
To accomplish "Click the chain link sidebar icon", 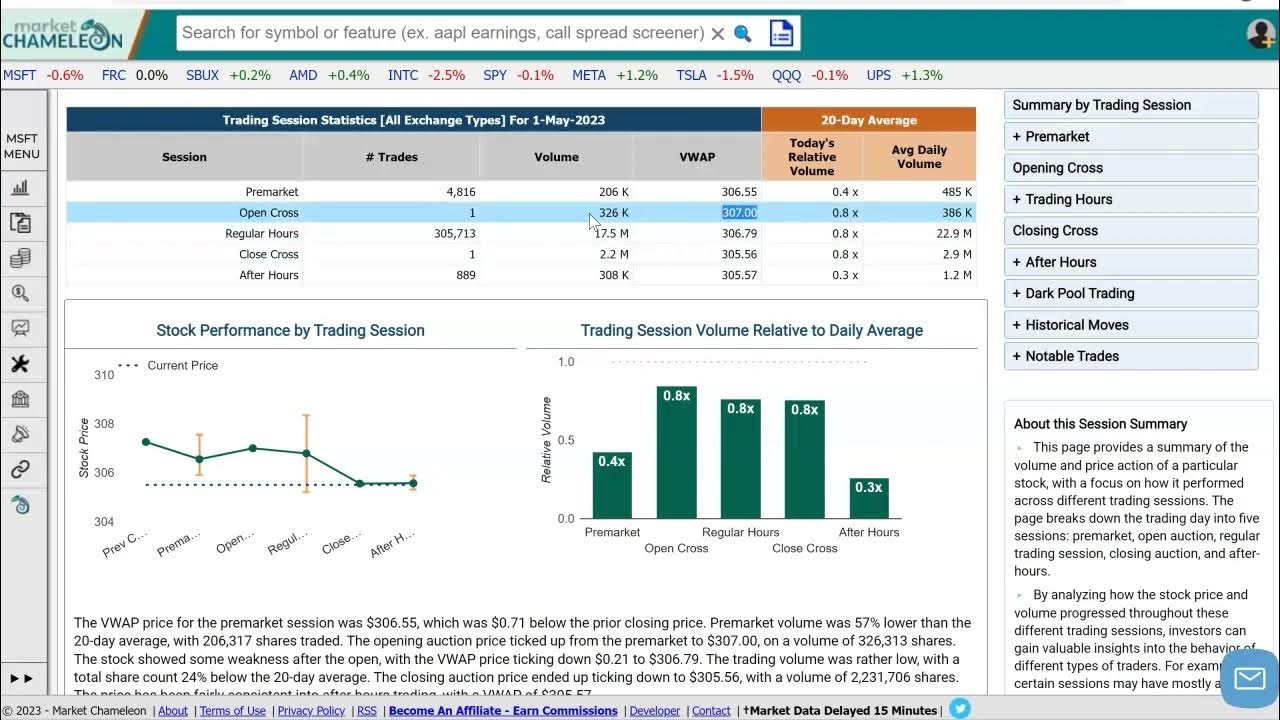I will 20,469.
